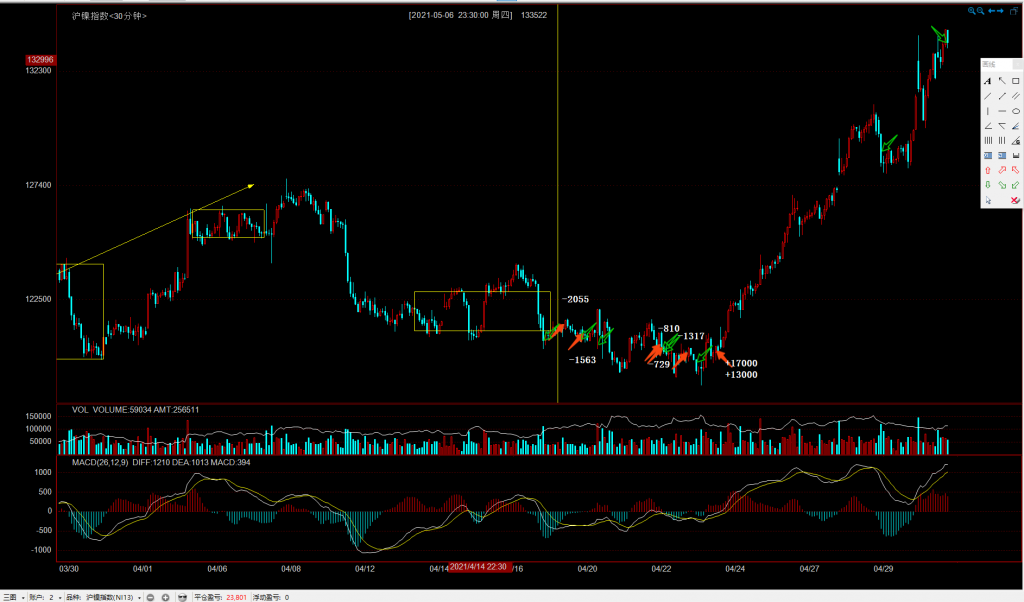
Task: Choose the pointer cursor tool in palette
Action: tap(988, 200)
